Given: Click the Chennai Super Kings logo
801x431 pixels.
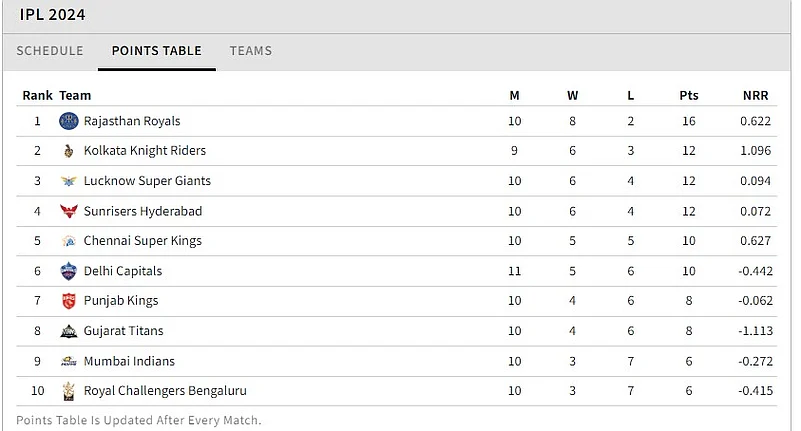Looking at the screenshot, I should (x=68, y=241).
